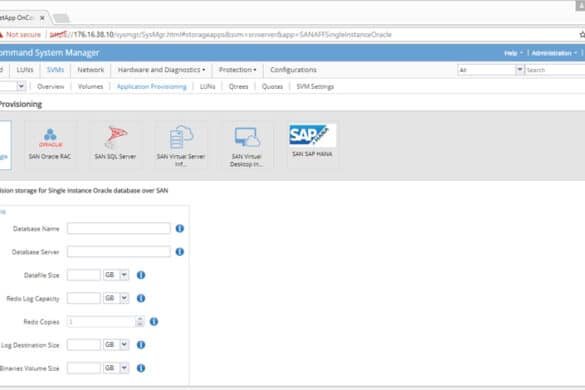Show info for Datafile Size
Image resolution: width=585 pixels, height=390 pixels.
pos(141,275)
